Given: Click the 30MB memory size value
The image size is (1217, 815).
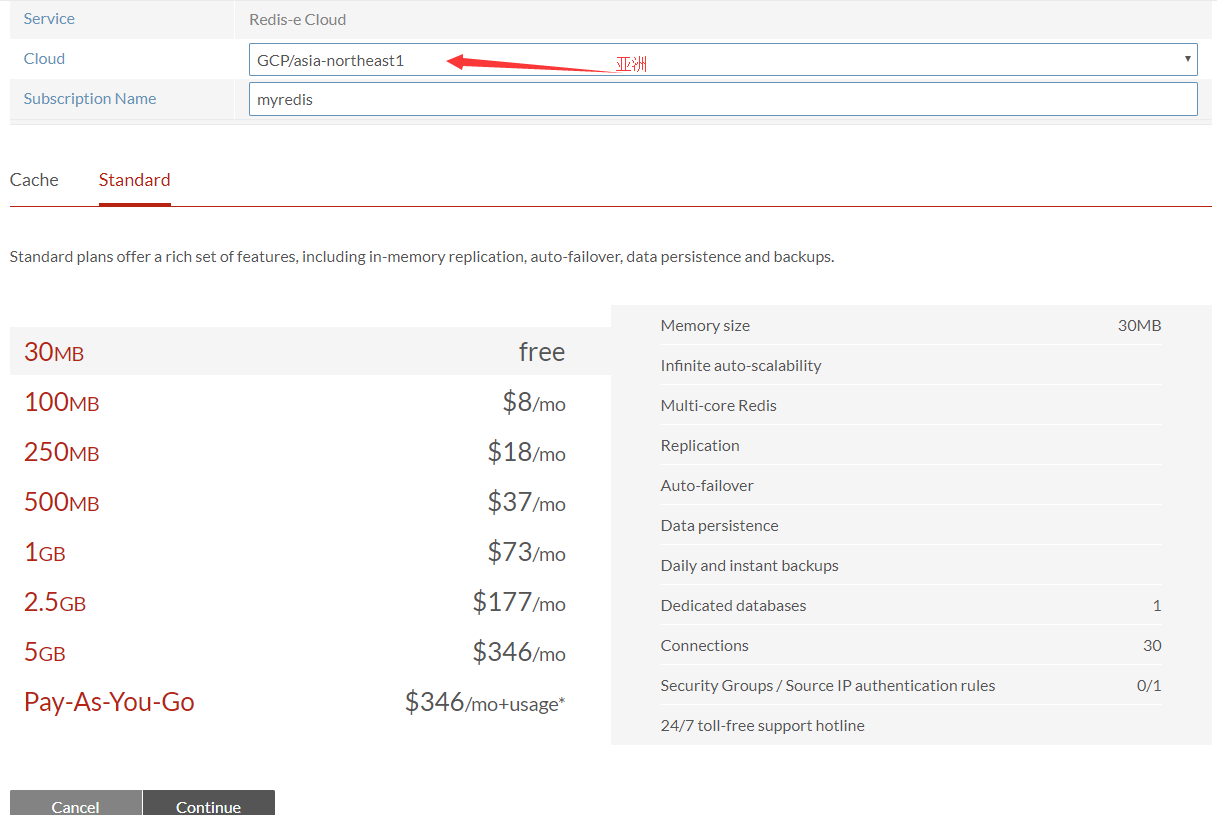Looking at the screenshot, I should click(1140, 325).
